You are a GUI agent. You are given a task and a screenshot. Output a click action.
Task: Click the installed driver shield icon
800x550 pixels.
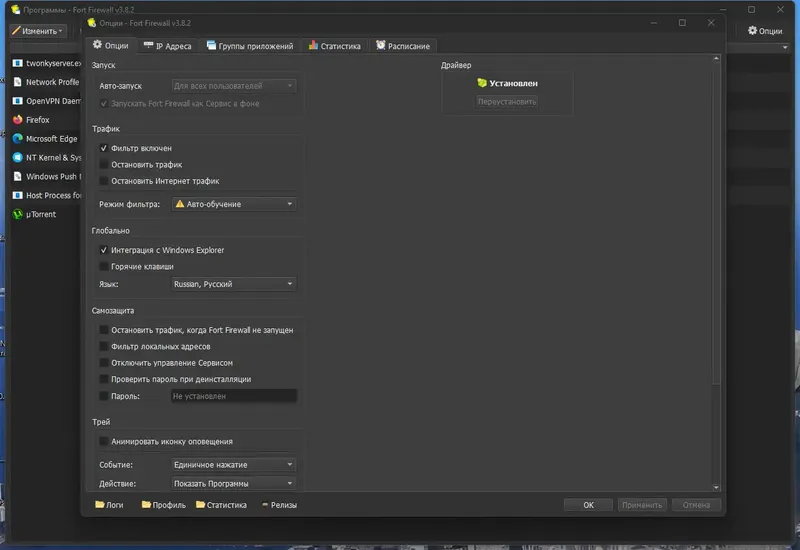(482, 83)
